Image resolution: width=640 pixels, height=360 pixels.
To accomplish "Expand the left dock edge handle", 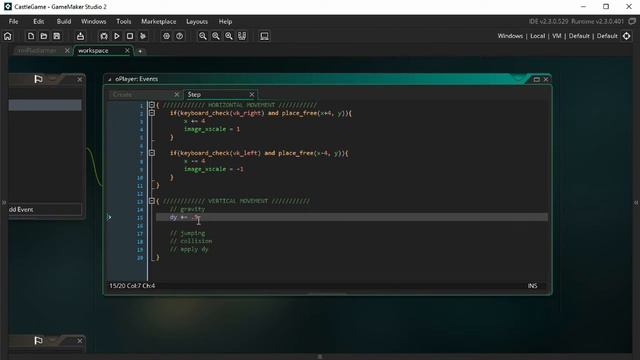I will click(x=4, y=202).
